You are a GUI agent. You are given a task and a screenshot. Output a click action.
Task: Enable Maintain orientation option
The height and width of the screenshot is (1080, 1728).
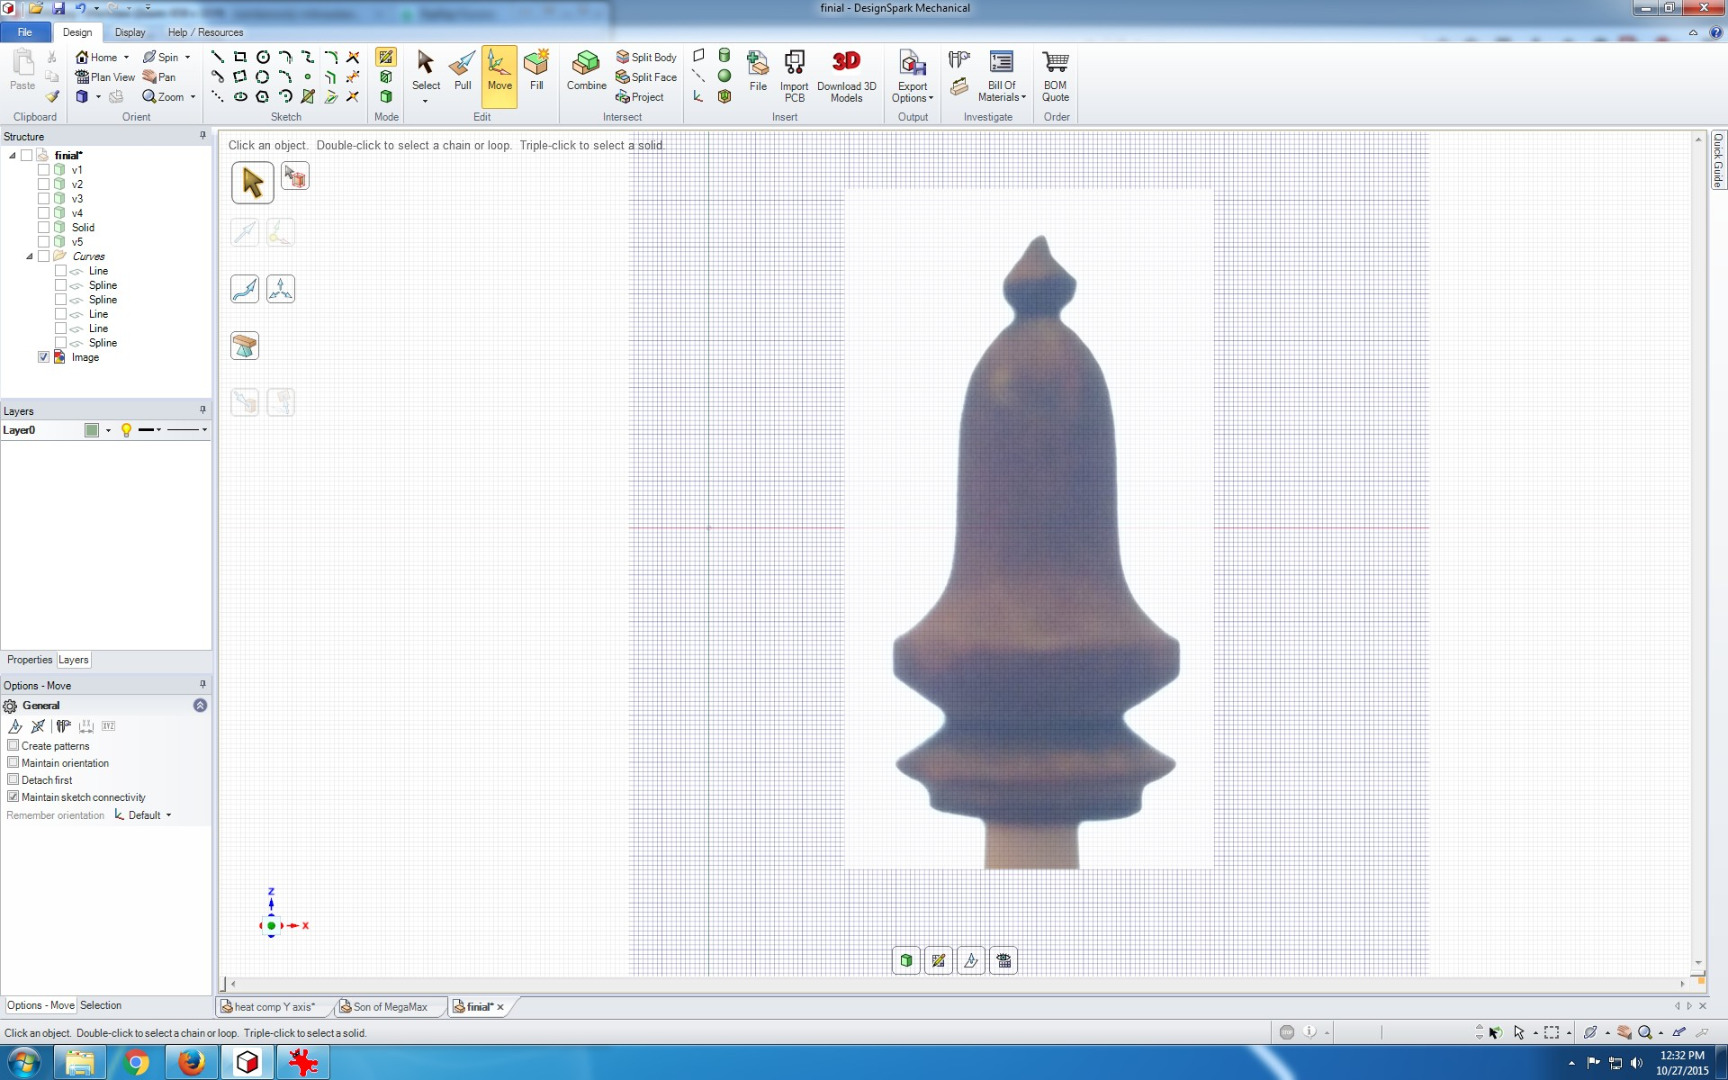[x=13, y=762]
